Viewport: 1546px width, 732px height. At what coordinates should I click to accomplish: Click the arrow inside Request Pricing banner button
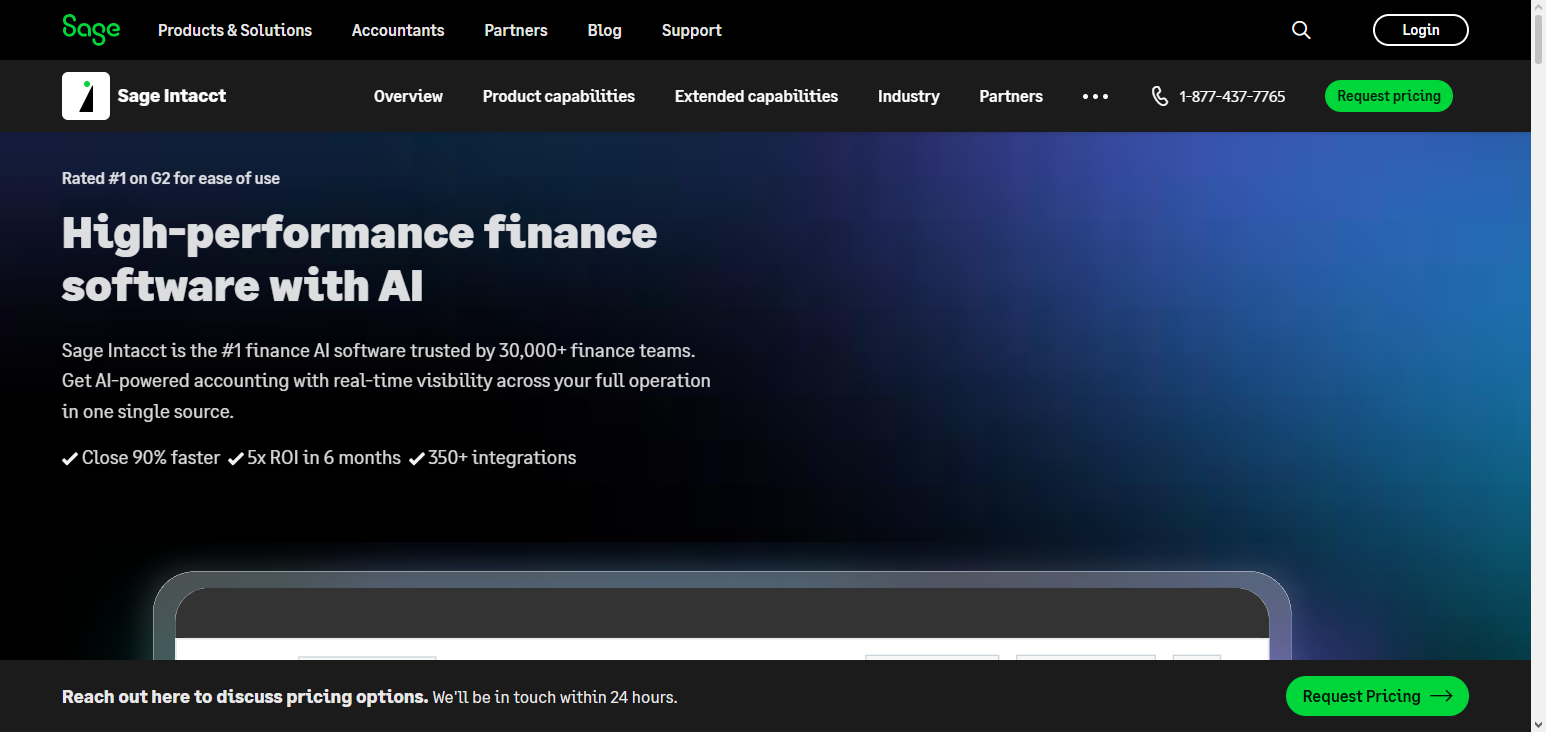[1441, 696]
